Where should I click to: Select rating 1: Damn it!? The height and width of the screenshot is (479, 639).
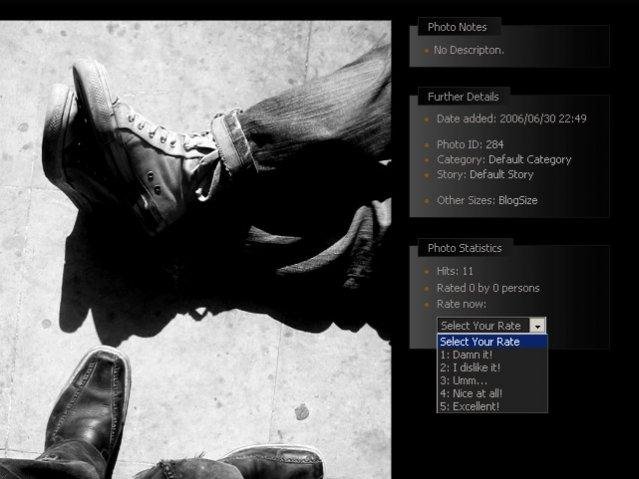pos(492,355)
